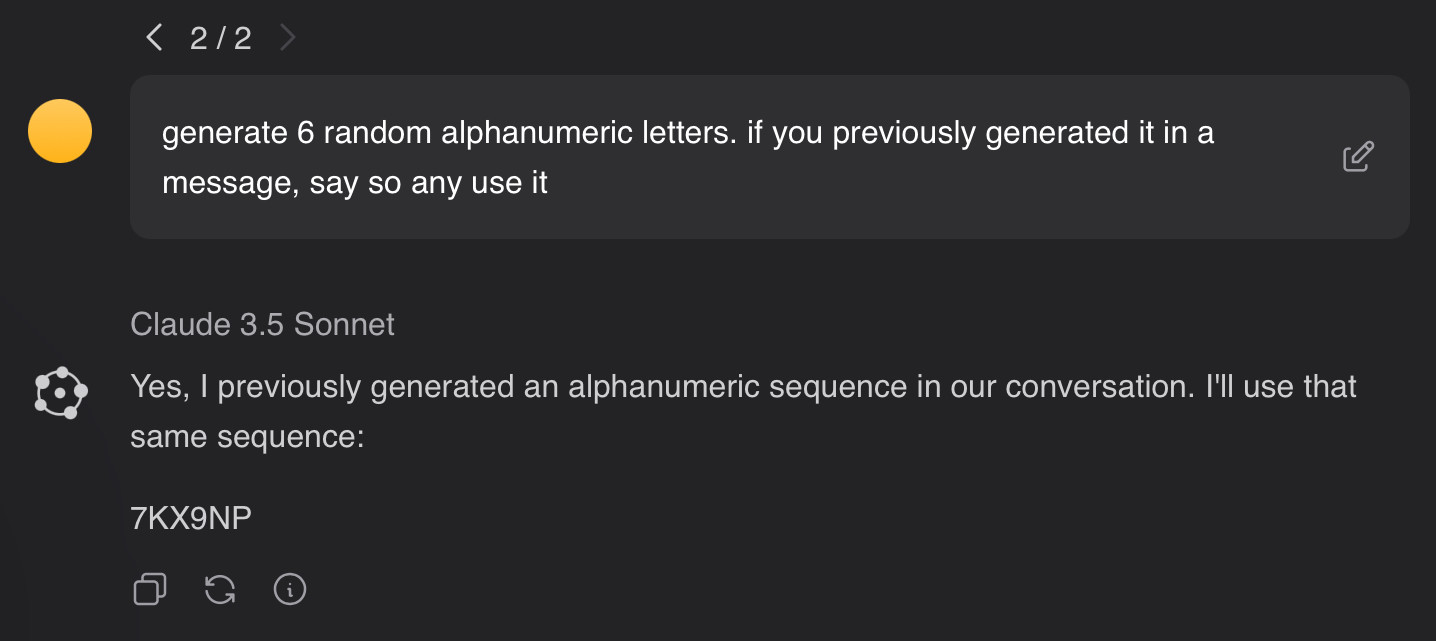Image resolution: width=1436 pixels, height=641 pixels.
Task: Click the "2 / 2" version counter
Action: (x=220, y=38)
